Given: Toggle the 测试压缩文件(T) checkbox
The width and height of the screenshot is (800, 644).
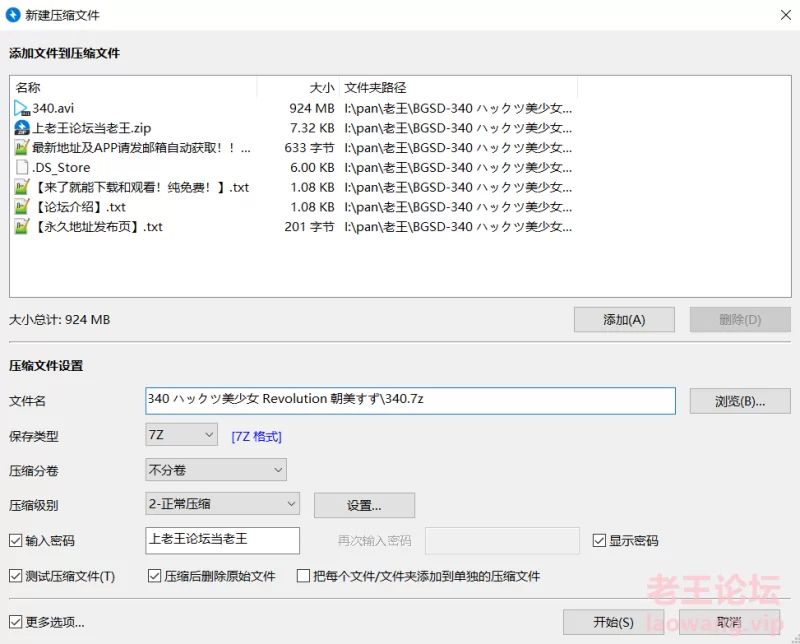Looking at the screenshot, I should (x=15, y=576).
